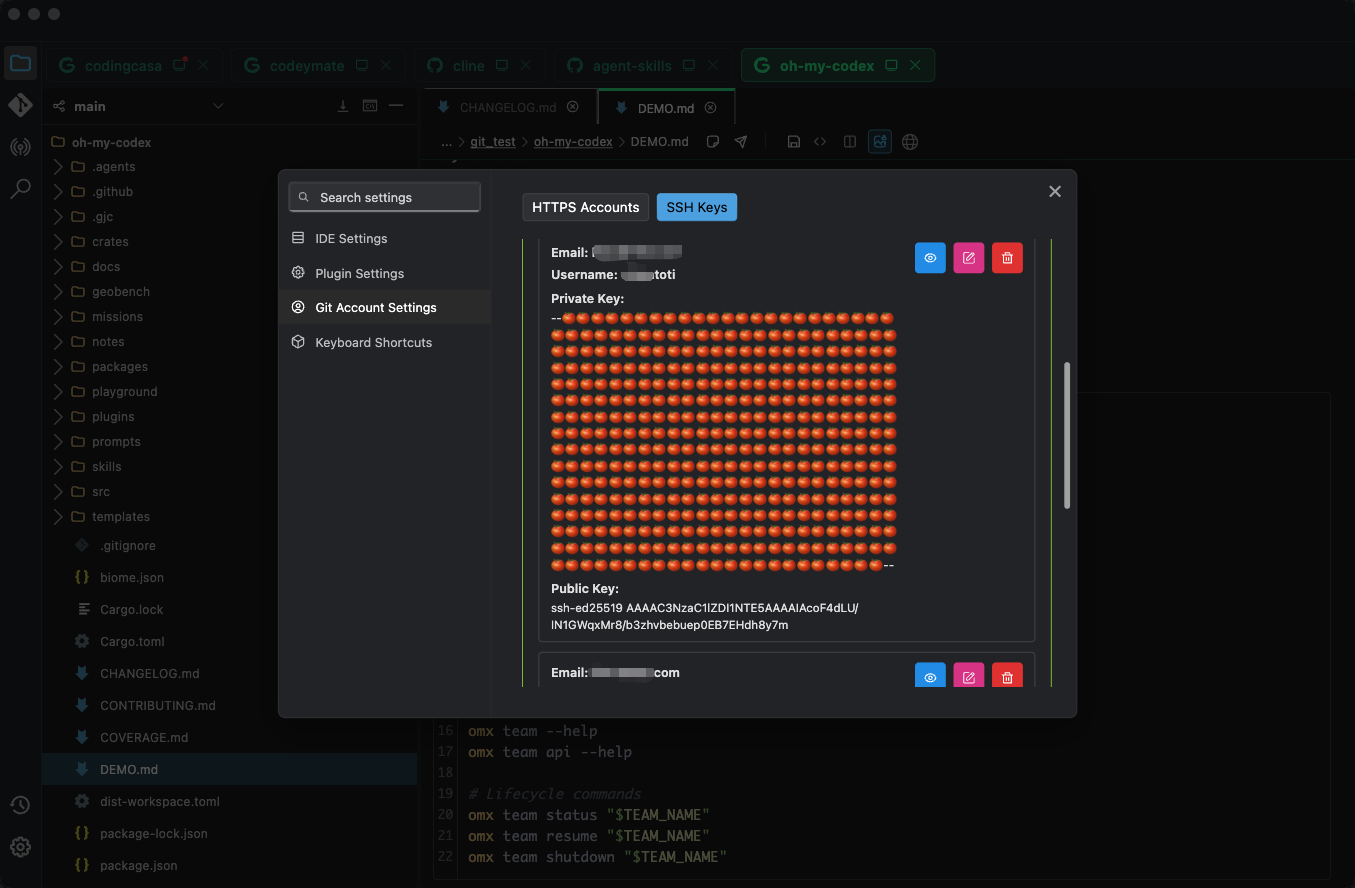Click the oh-my-codex breadcrumb link
The height and width of the screenshot is (888, 1355).
point(573,142)
